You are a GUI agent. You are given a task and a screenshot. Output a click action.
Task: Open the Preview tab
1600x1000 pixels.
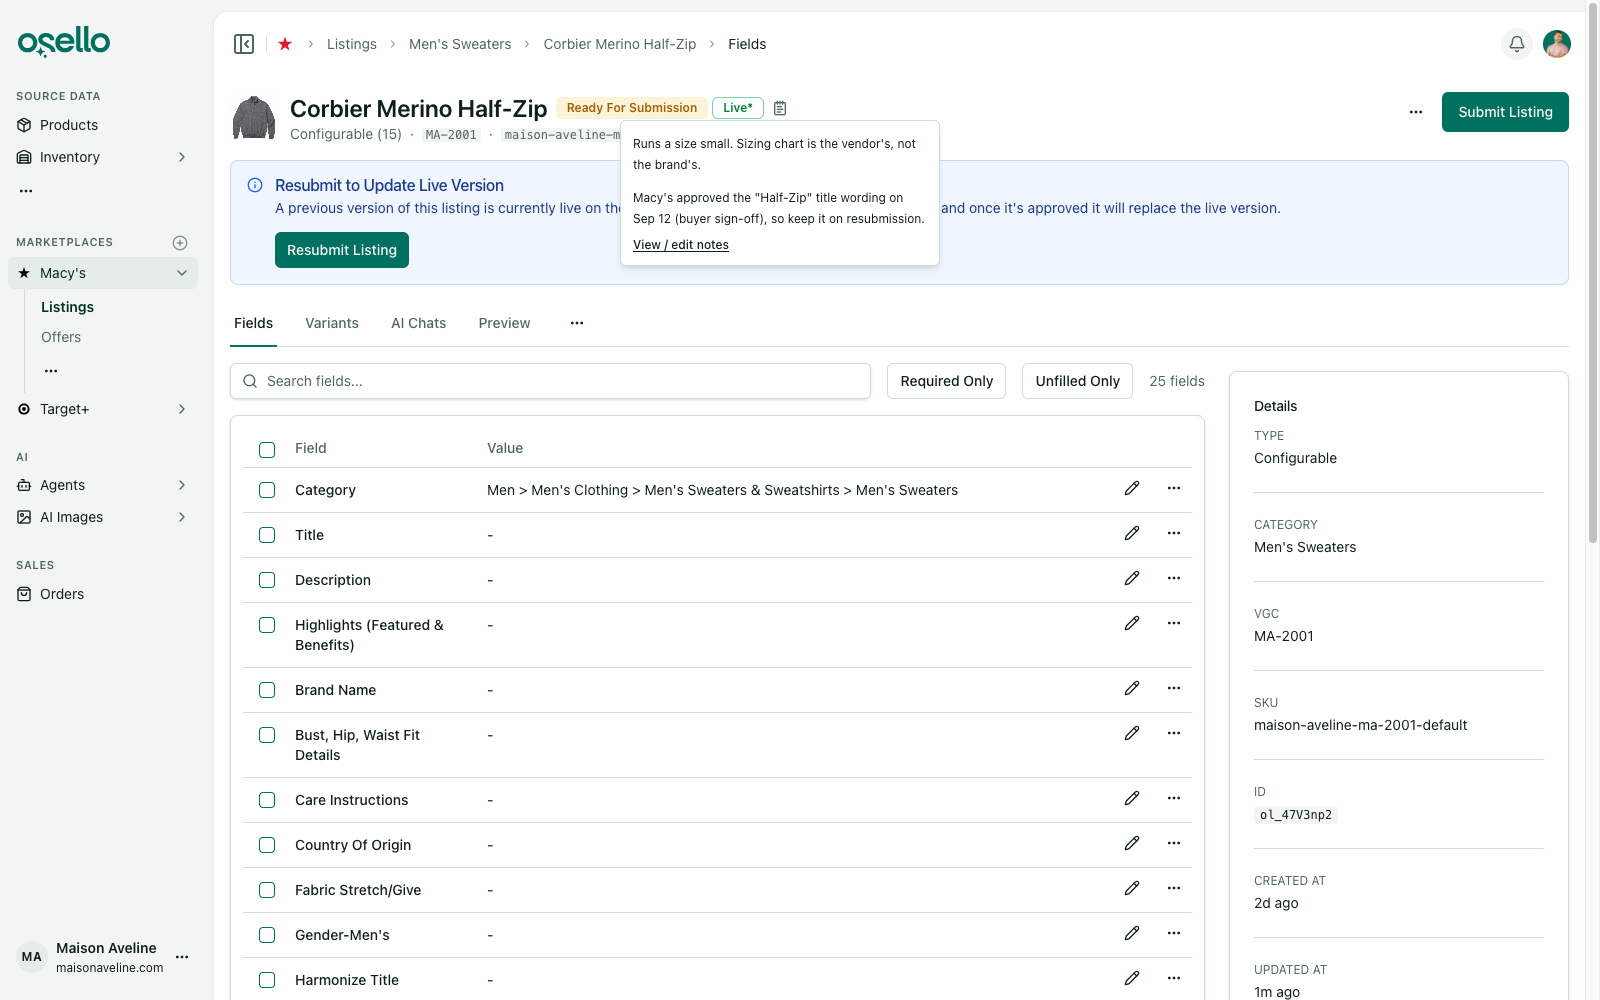(x=504, y=323)
